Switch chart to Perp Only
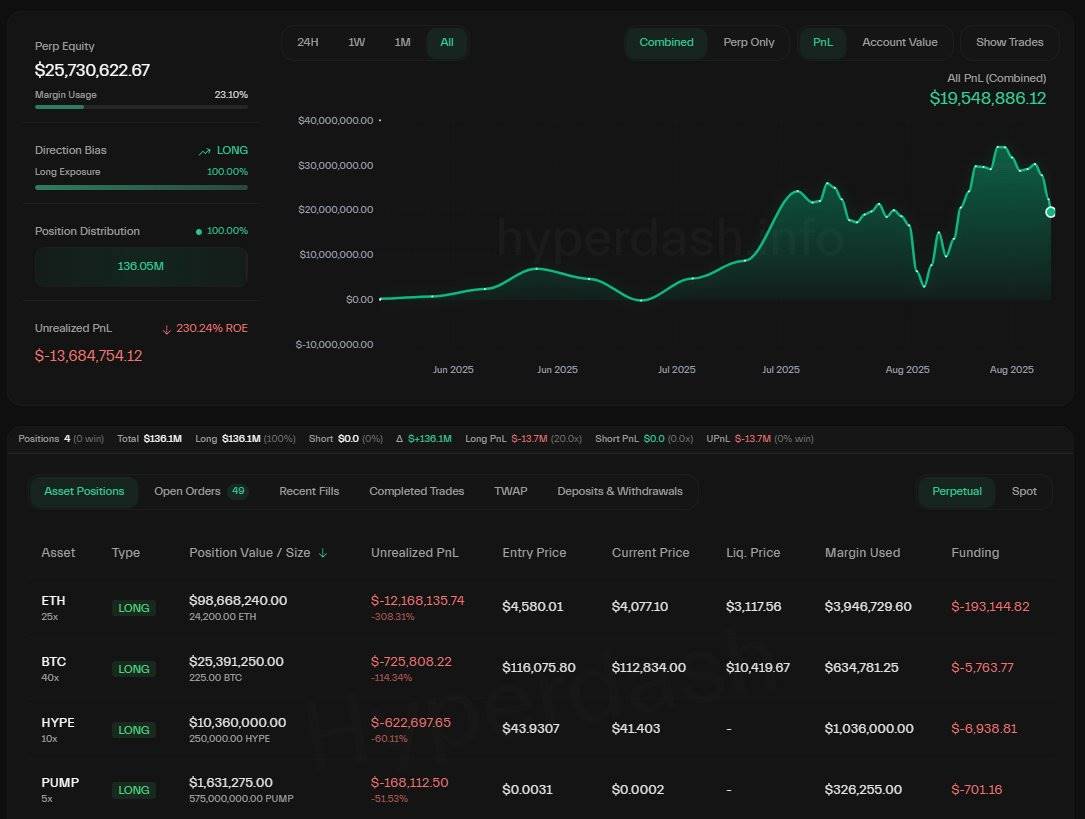This screenshot has height=819, width=1085. pos(748,42)
